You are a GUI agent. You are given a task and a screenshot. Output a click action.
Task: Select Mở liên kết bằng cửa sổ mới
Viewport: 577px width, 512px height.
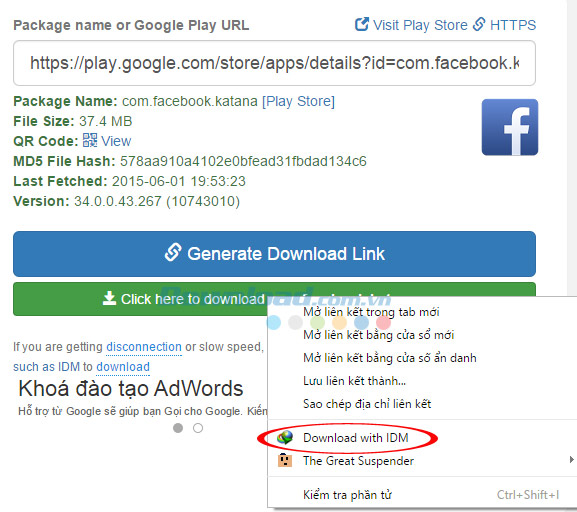point(378,335)
